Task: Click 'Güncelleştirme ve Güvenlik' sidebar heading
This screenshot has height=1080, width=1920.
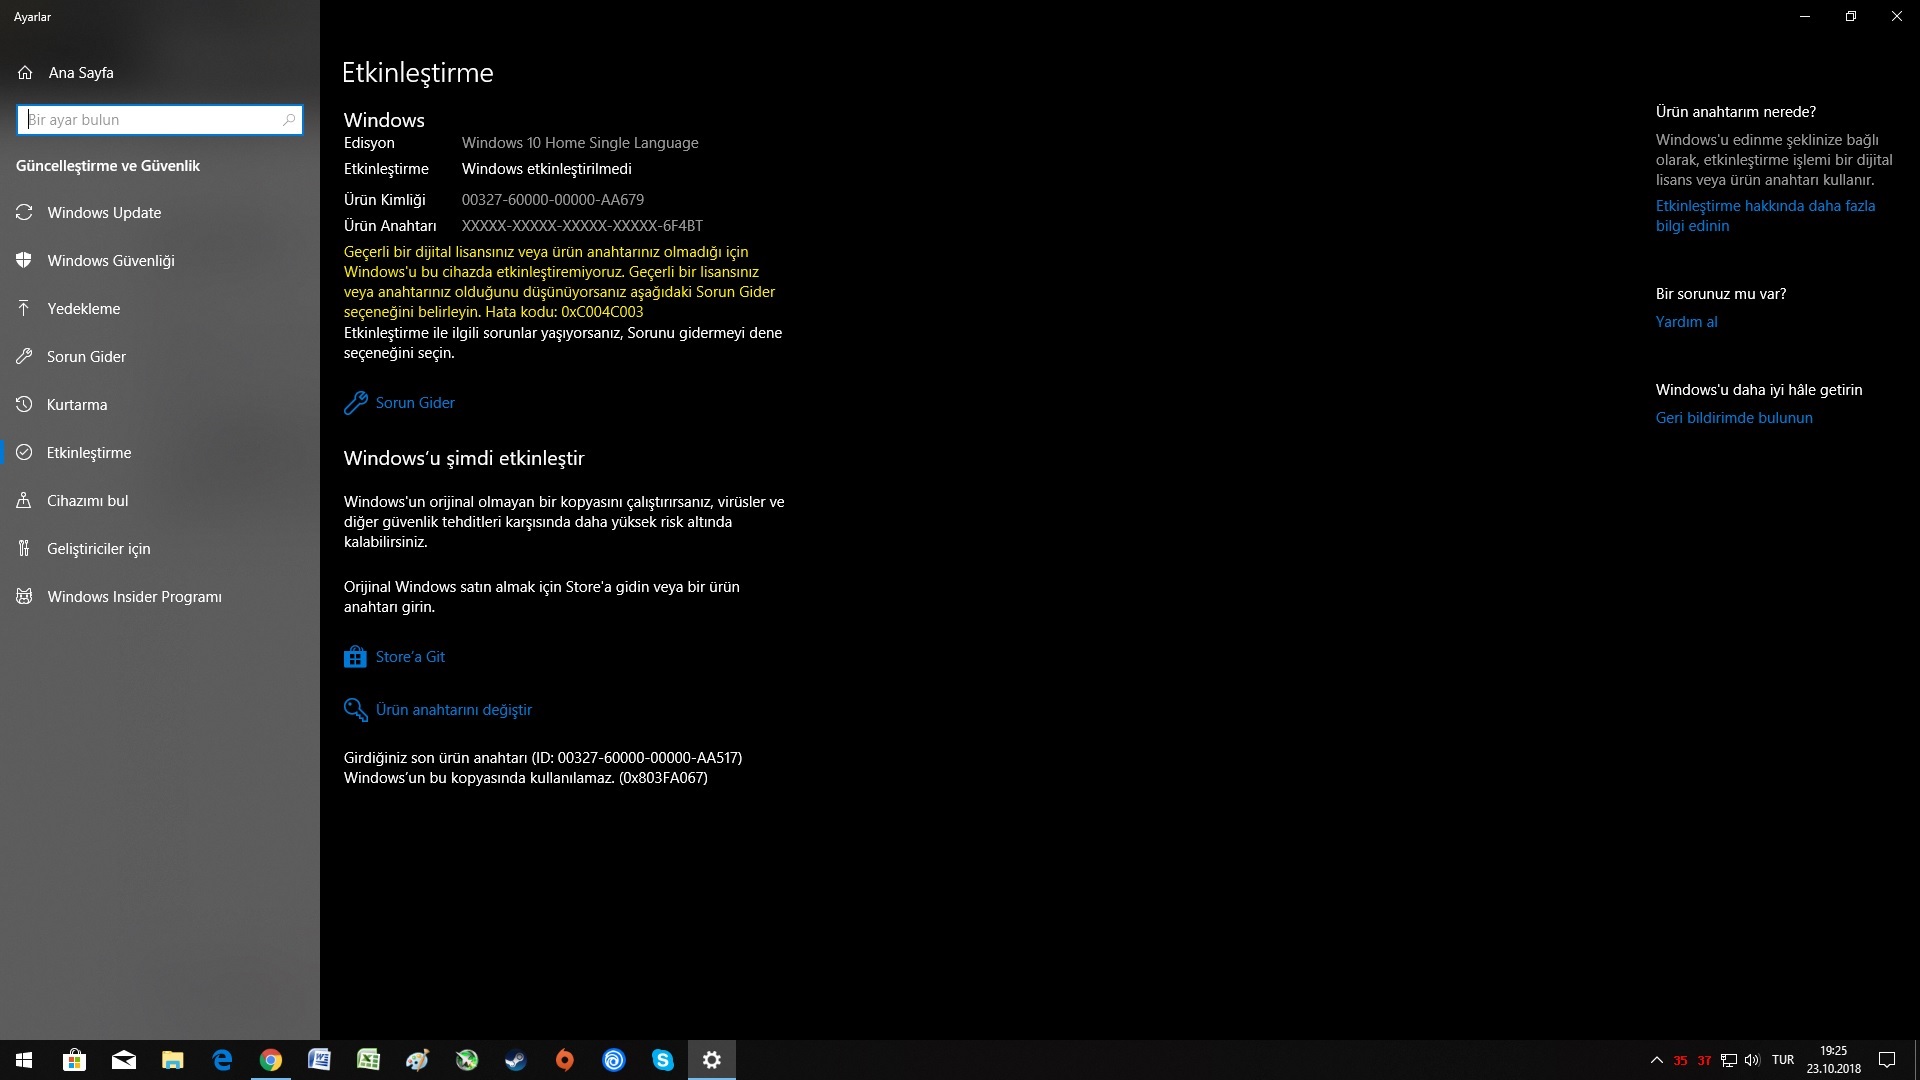Action: point(108,166)
